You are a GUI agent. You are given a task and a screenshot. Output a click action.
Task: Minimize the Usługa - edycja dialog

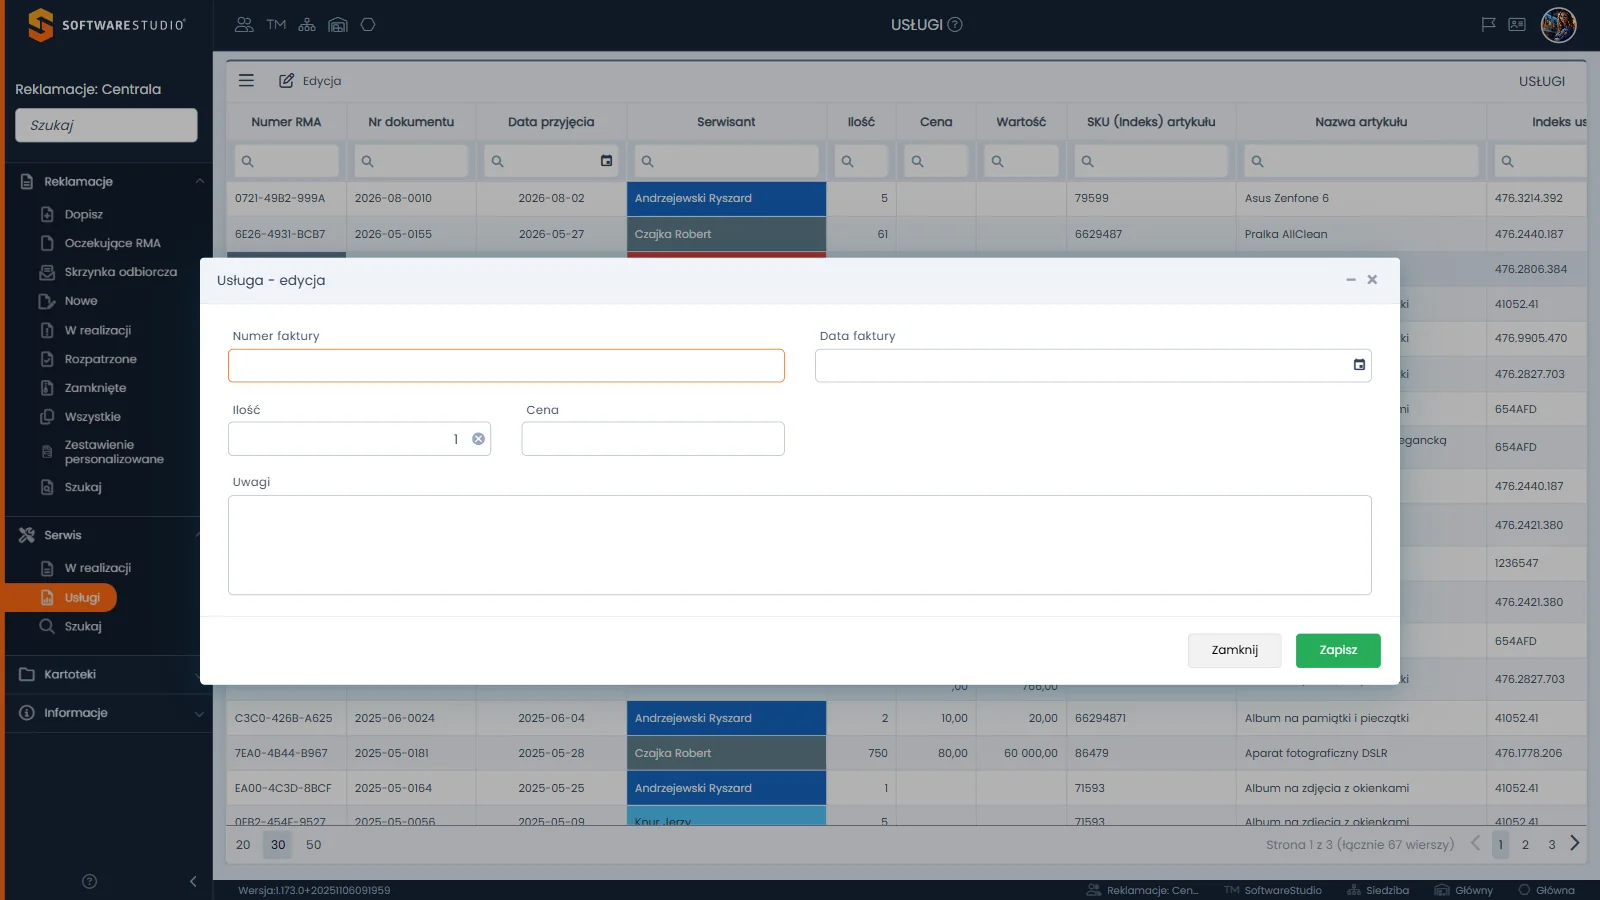[1351, 280]
